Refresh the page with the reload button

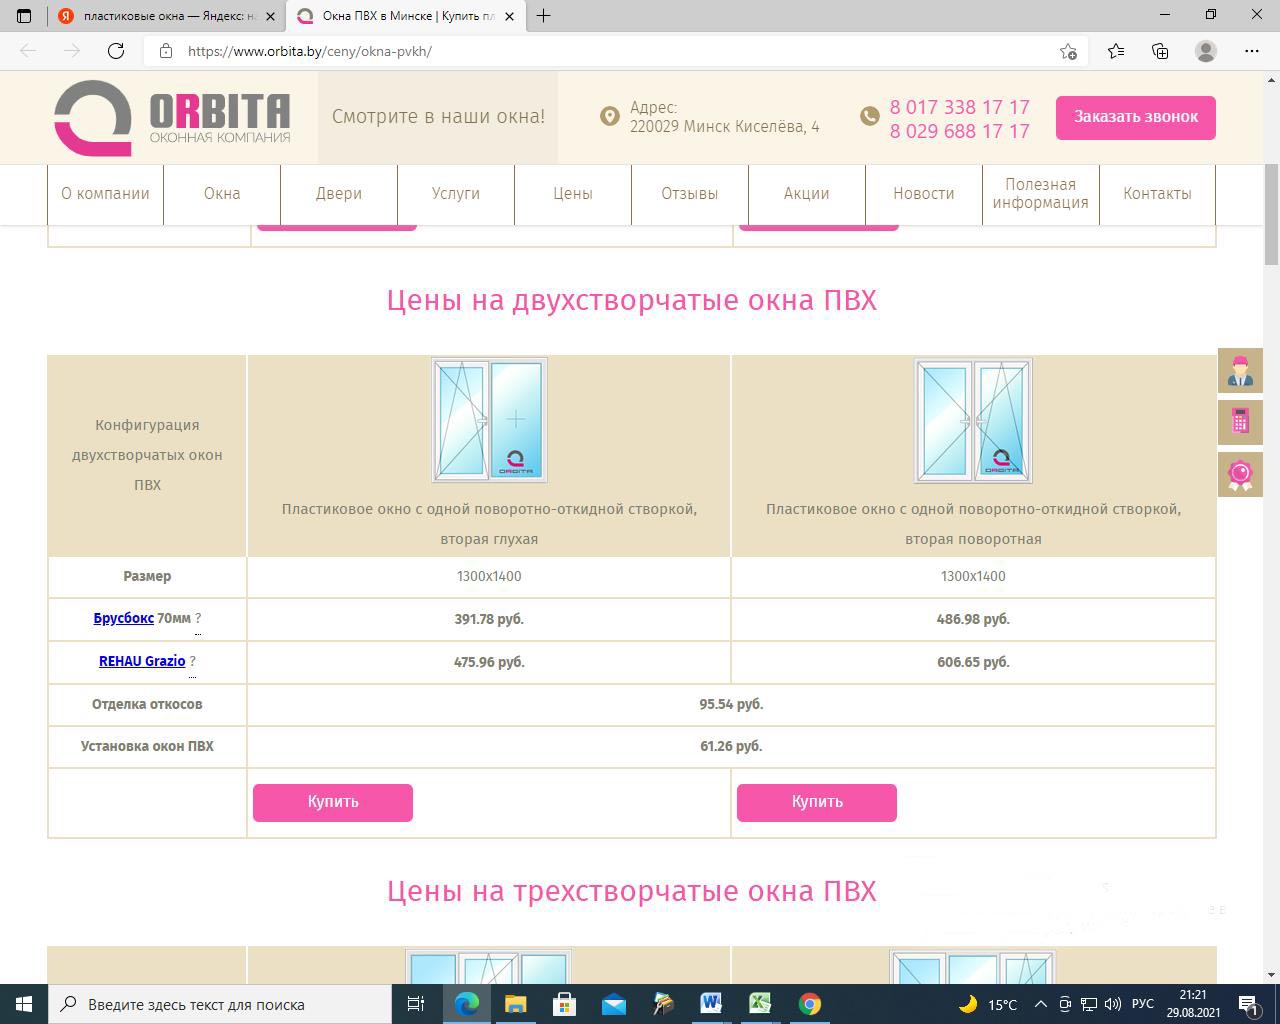(x=116, y=51)
